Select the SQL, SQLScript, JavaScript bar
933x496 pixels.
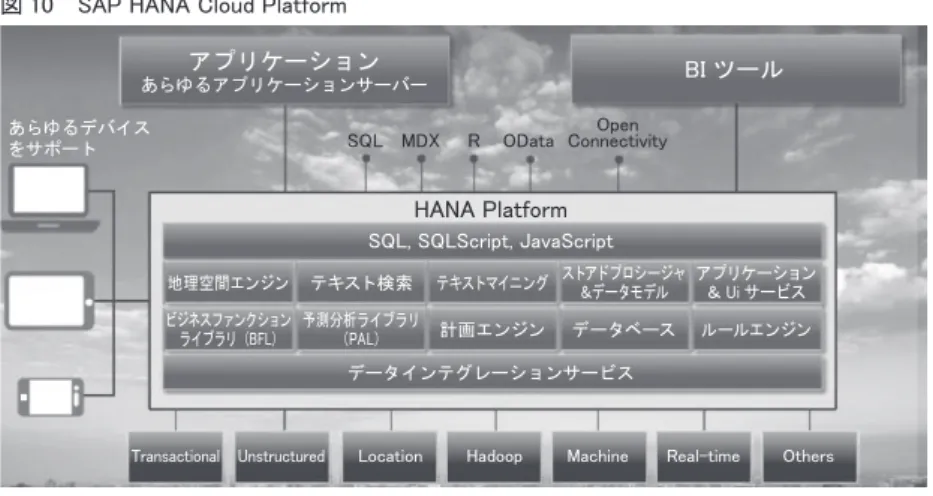[x=493, y=241]
